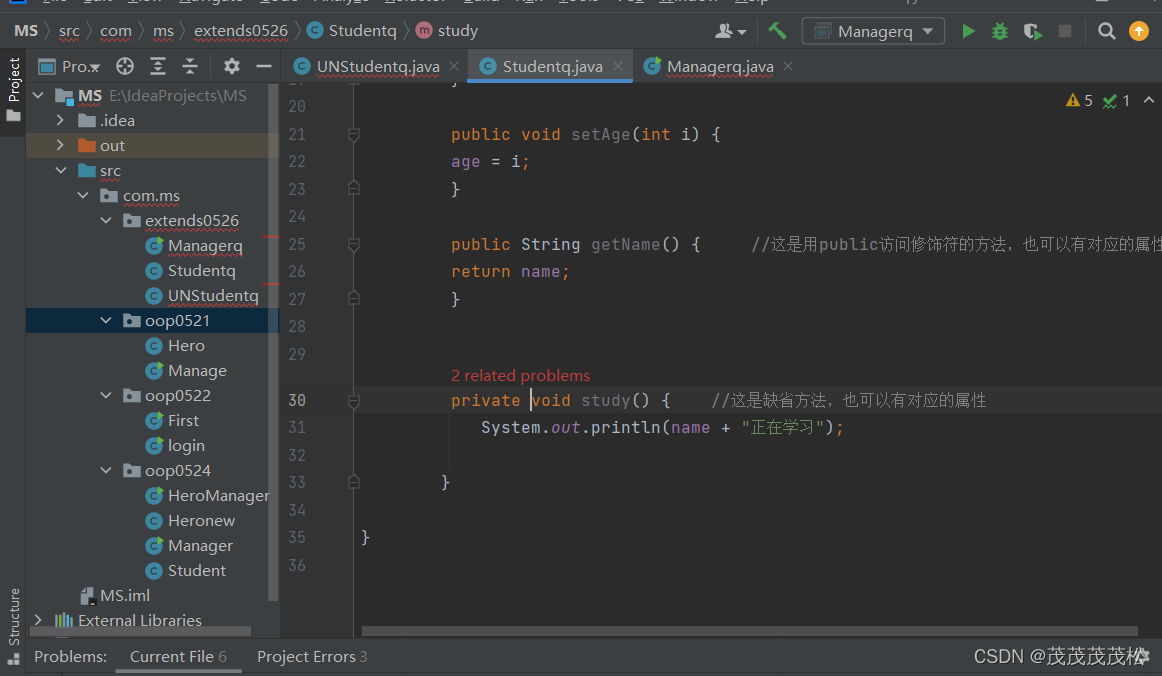This screenshot has height=676, width=1162.
Task: Select opened file locate target icon
Action: [x=124, y=67]
